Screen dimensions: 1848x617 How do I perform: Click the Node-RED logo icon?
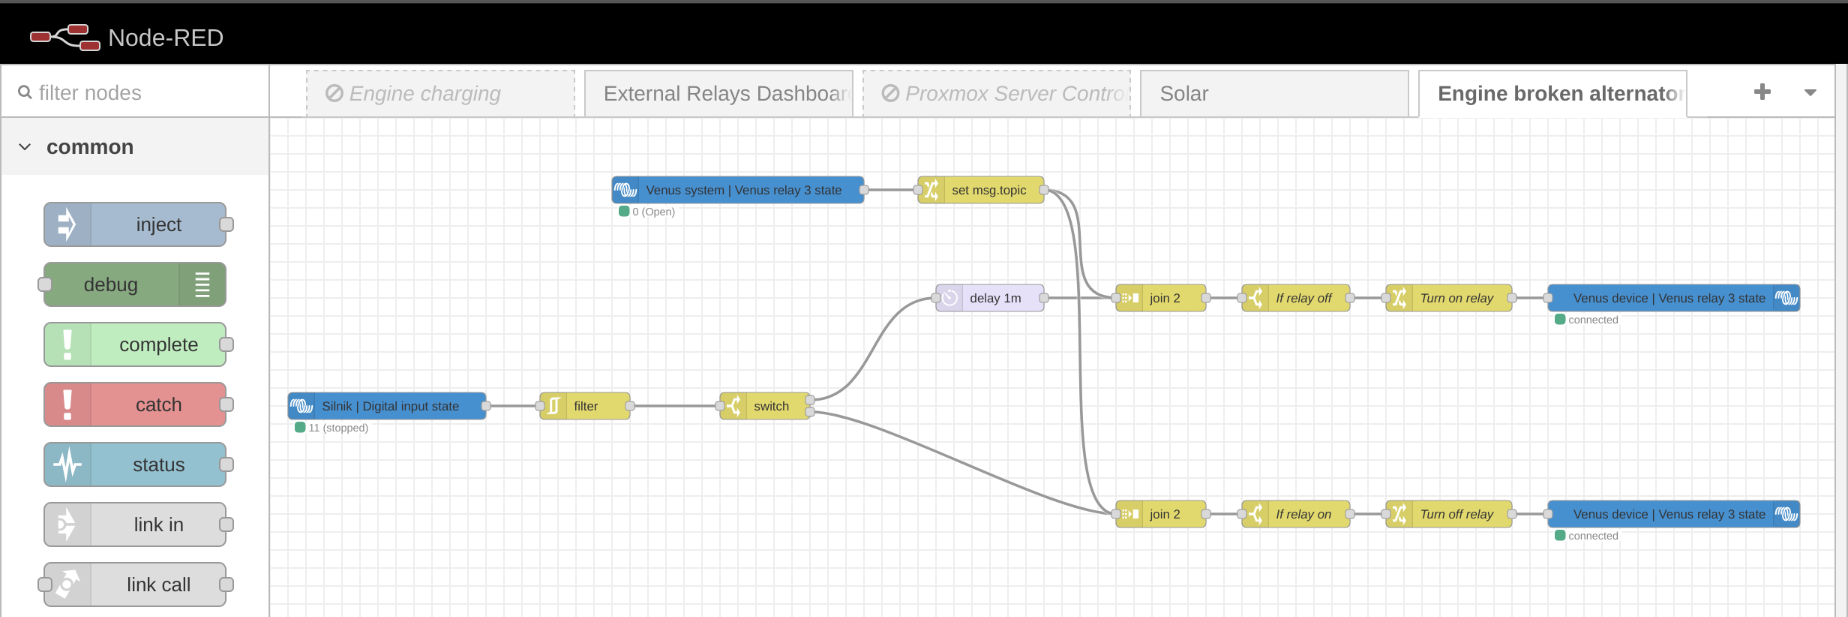coord(65,38)
